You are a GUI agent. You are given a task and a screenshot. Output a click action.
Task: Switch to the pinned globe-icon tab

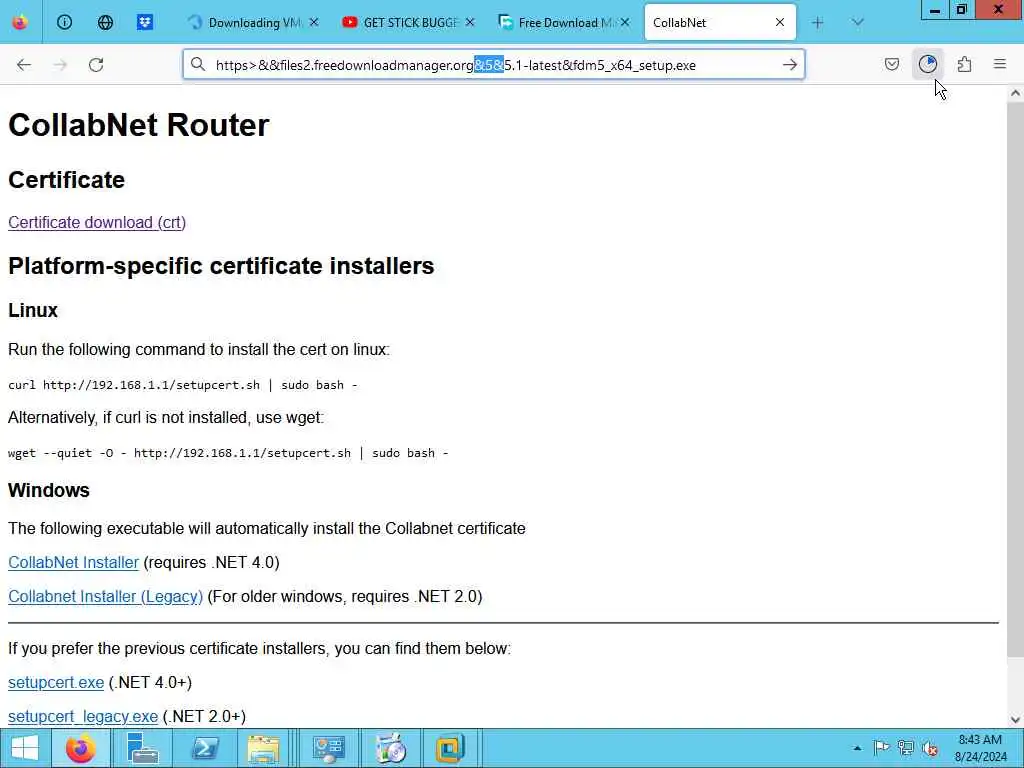pos(105,22)
